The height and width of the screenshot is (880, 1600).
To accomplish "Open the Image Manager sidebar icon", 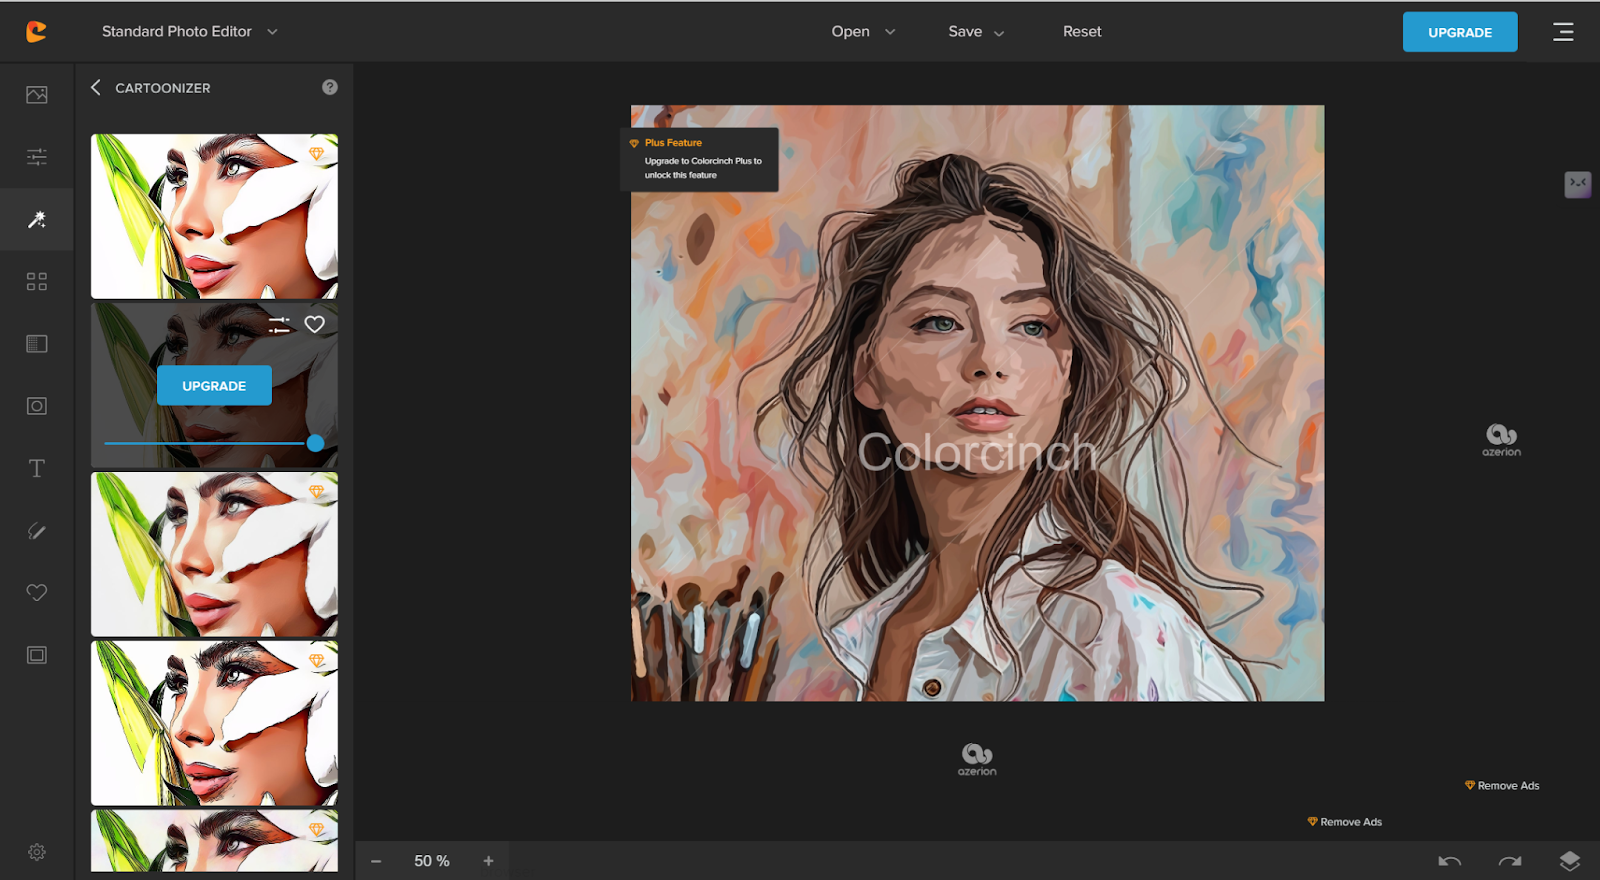I will (37, 95).
